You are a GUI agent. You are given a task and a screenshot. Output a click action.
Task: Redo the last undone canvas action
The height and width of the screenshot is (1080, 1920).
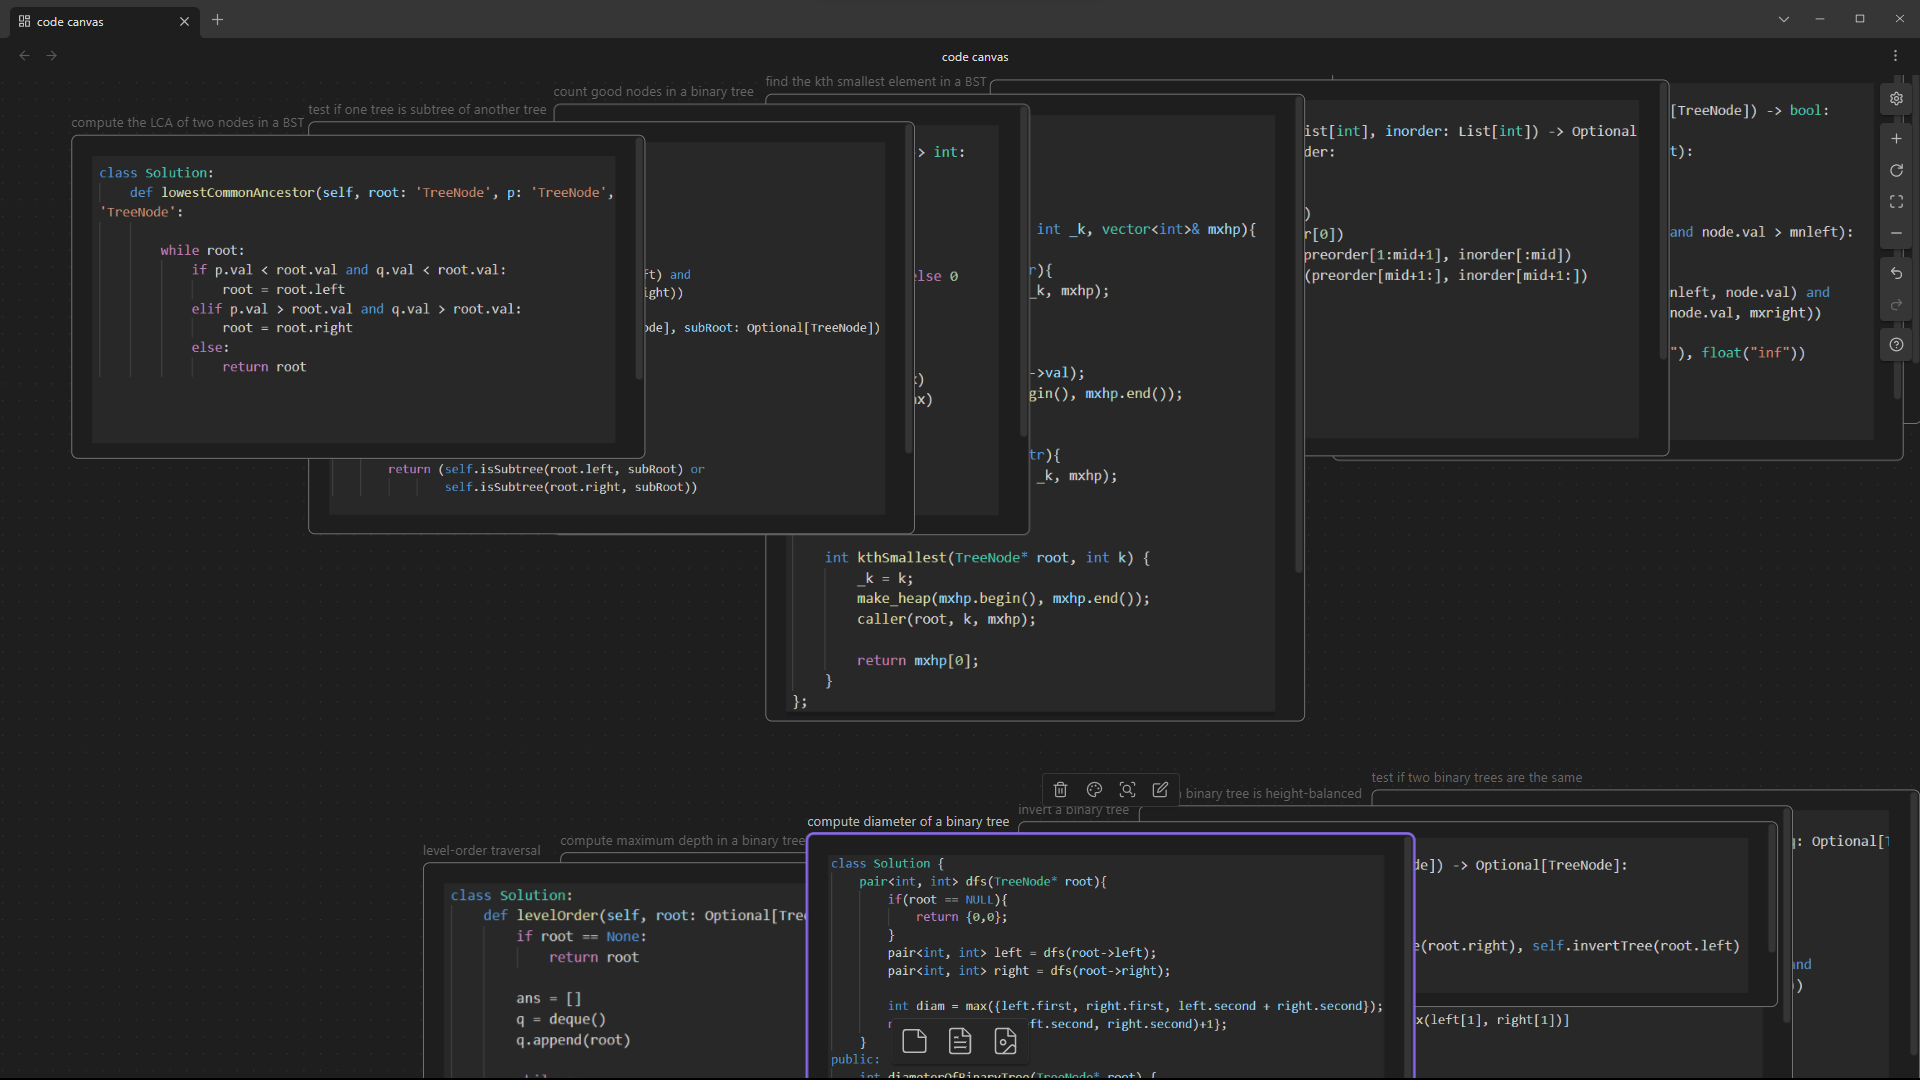[x=1896, y=305]
